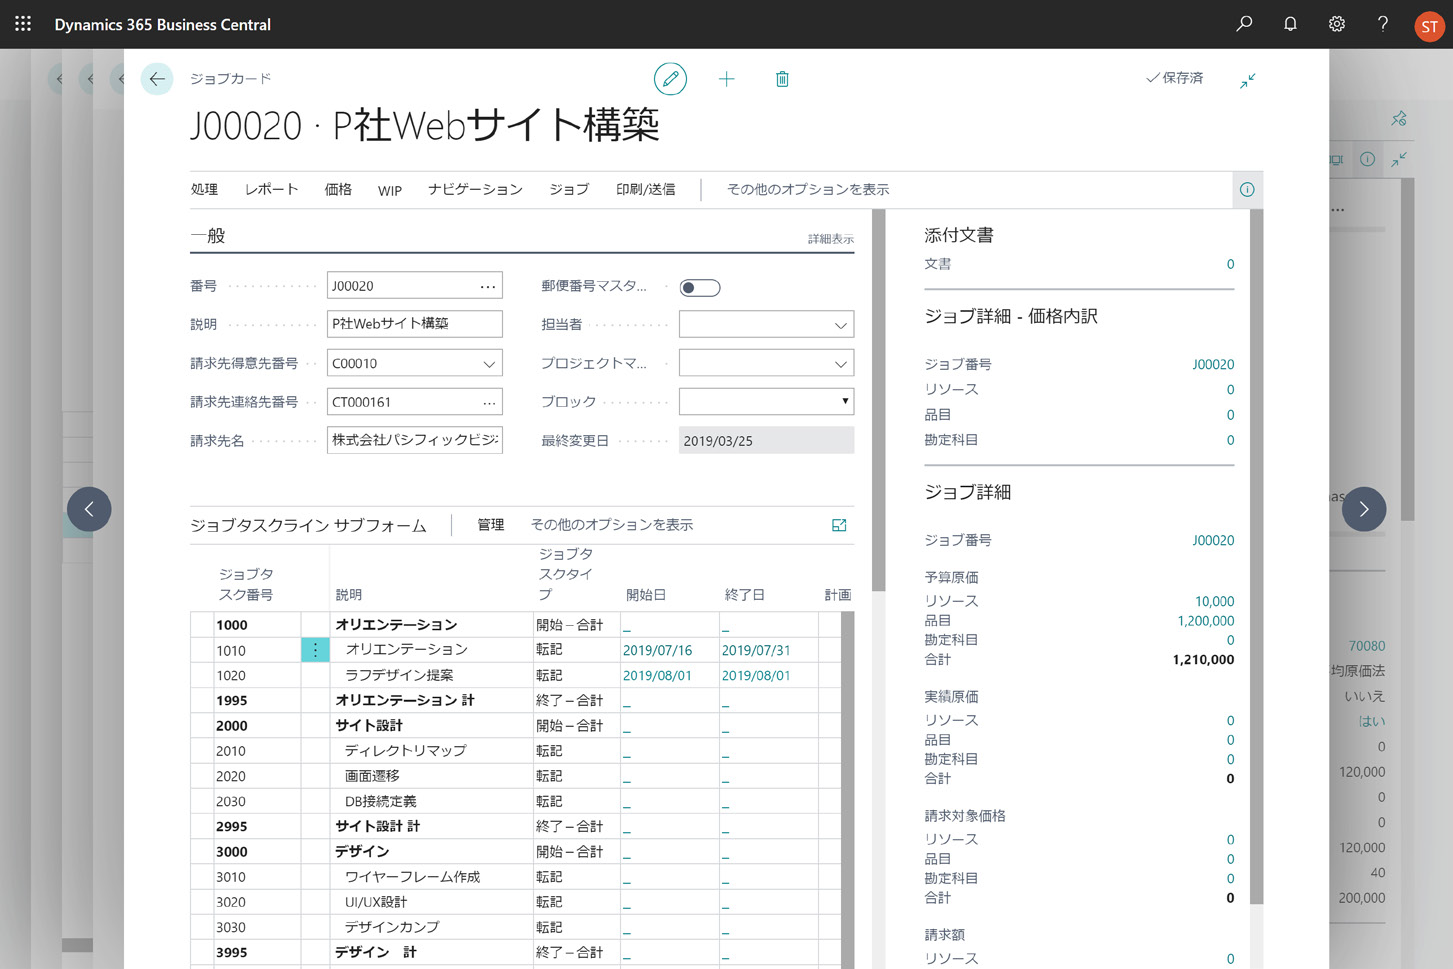Expand the job task lines subform icon

[x=839, y=525]
